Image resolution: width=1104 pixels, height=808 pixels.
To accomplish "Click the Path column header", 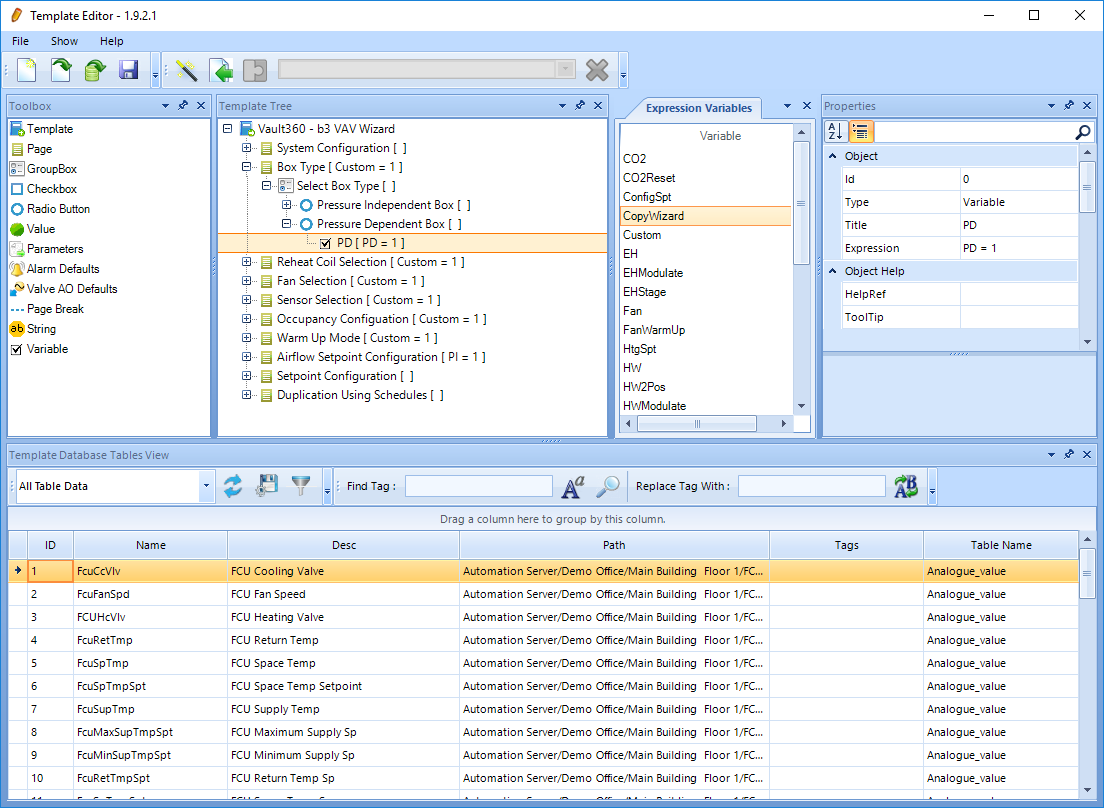I will (x=614, y=545).
